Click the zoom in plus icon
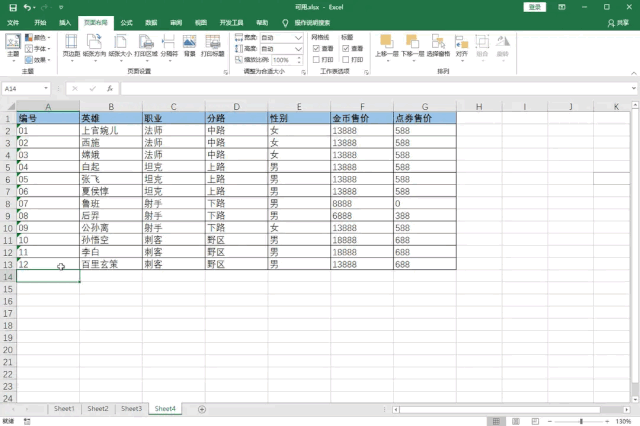The height and width of the screenshot is (426, 640). pyautogui.click(x=607, y=422)
